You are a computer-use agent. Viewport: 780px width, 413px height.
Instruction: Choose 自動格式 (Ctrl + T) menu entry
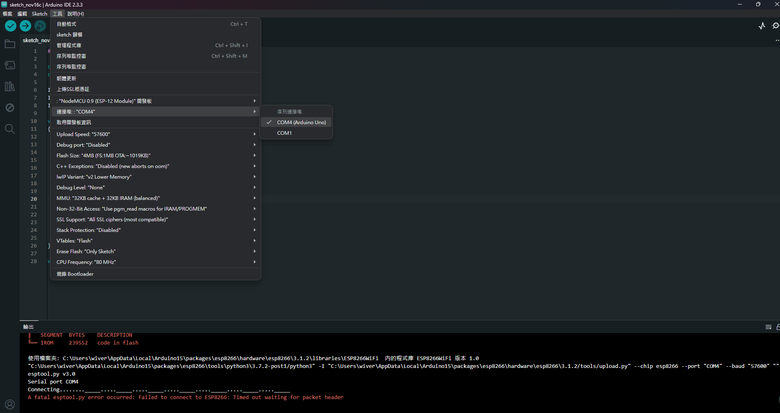pos(156,24)
